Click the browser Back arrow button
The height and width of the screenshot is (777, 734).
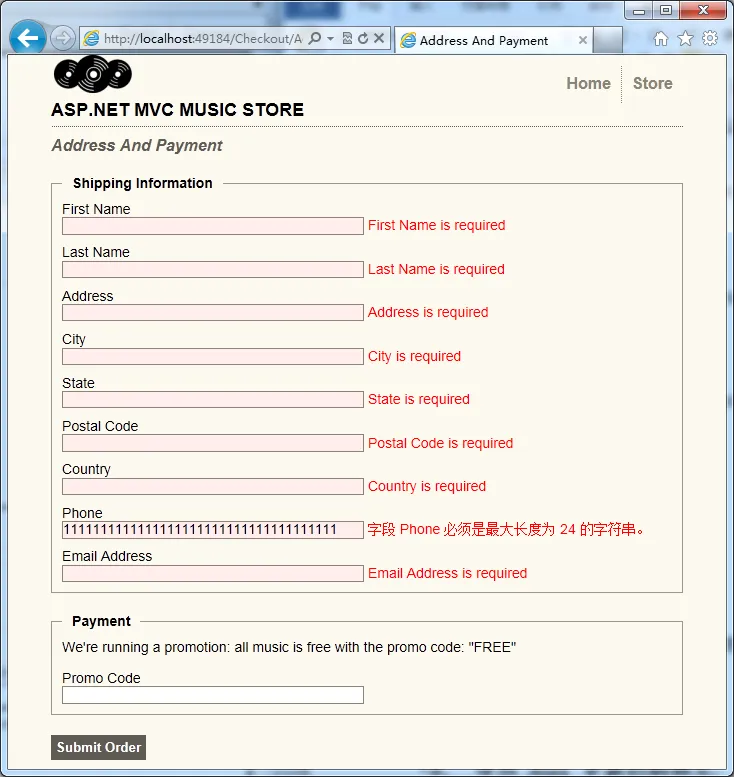(x=27, y=38)
